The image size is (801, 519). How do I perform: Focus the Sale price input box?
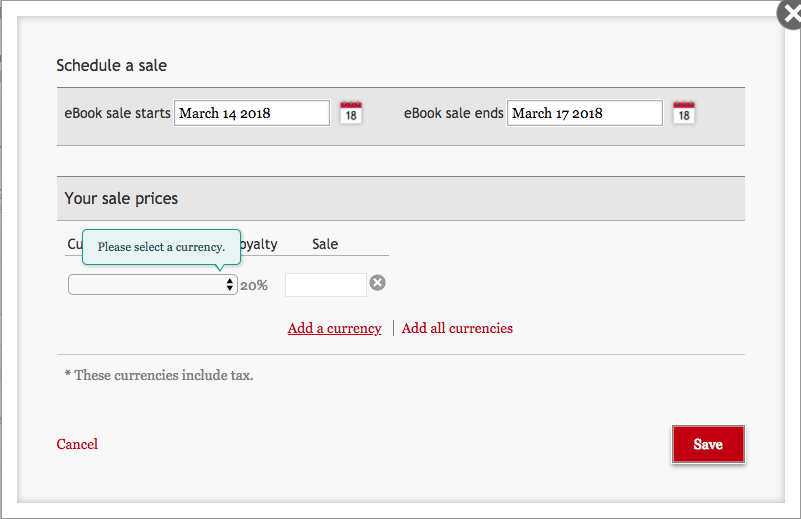tap(325, 285)
